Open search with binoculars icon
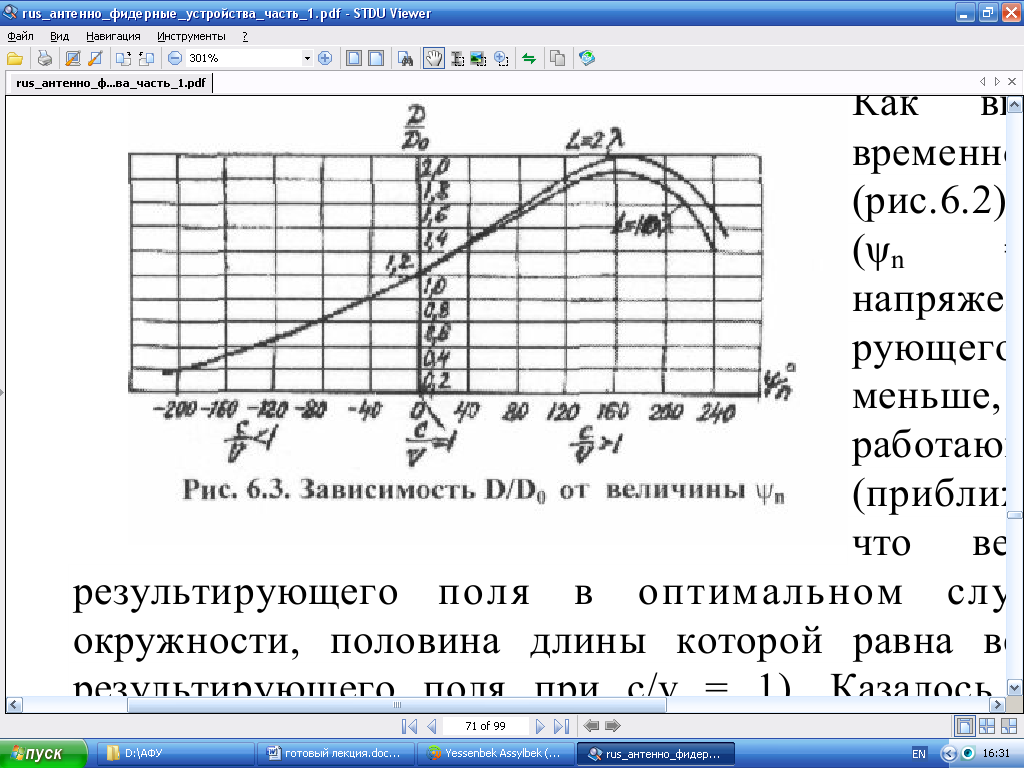 (x=406, y=59)
